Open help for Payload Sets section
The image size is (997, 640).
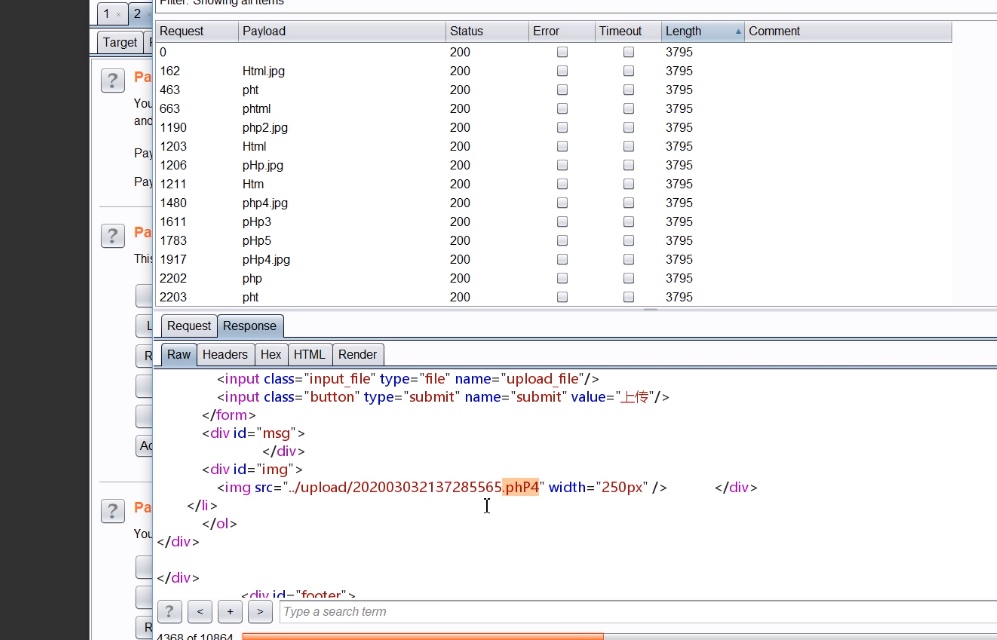point(113,81)
